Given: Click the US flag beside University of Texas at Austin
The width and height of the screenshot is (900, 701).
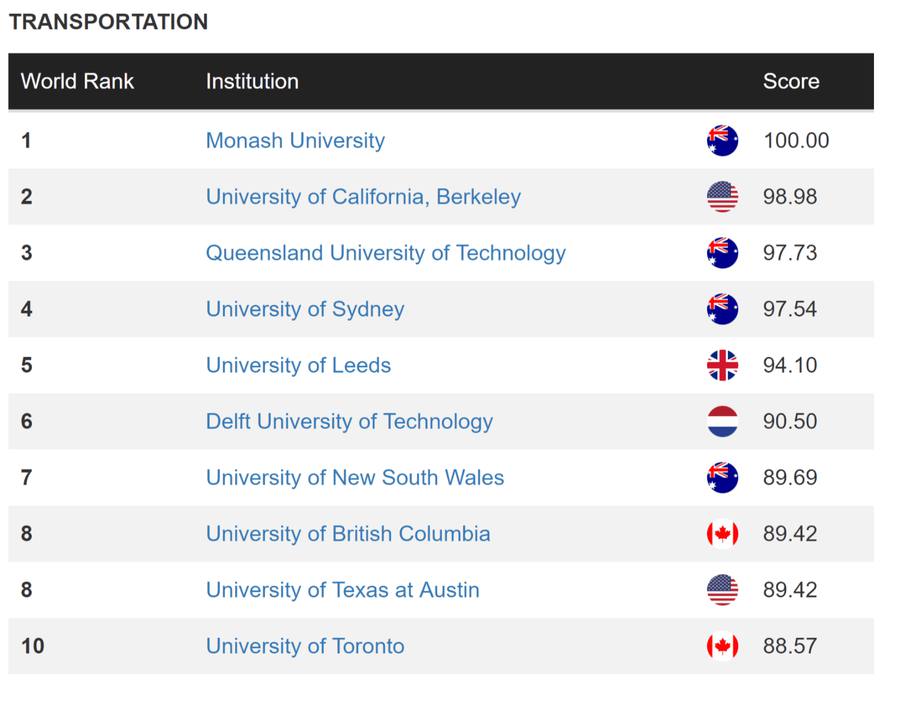Looking at the screenshot, I should click(722, 590).
